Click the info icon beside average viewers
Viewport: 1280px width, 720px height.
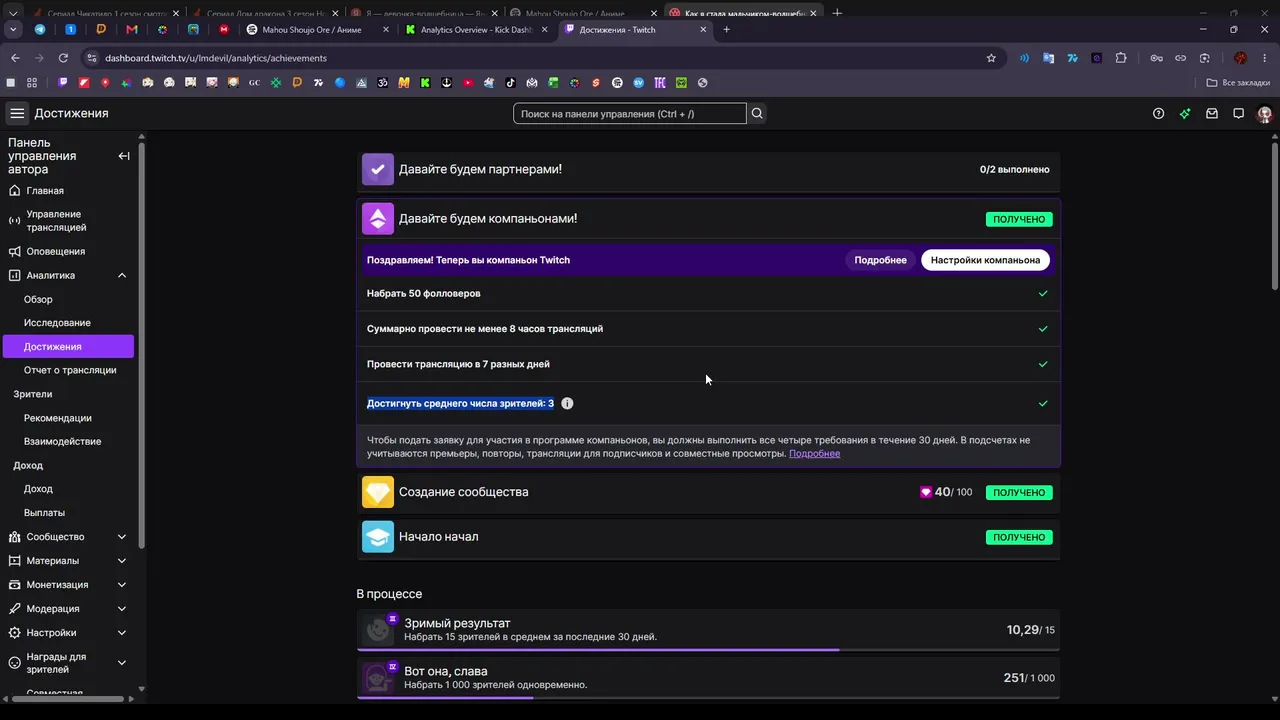(x=567, y=404)
